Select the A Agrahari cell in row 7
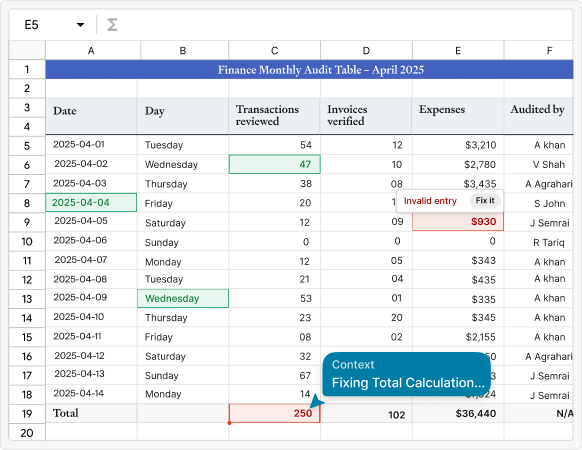Screen dimensions: 582x450 [x=539, y=183]
